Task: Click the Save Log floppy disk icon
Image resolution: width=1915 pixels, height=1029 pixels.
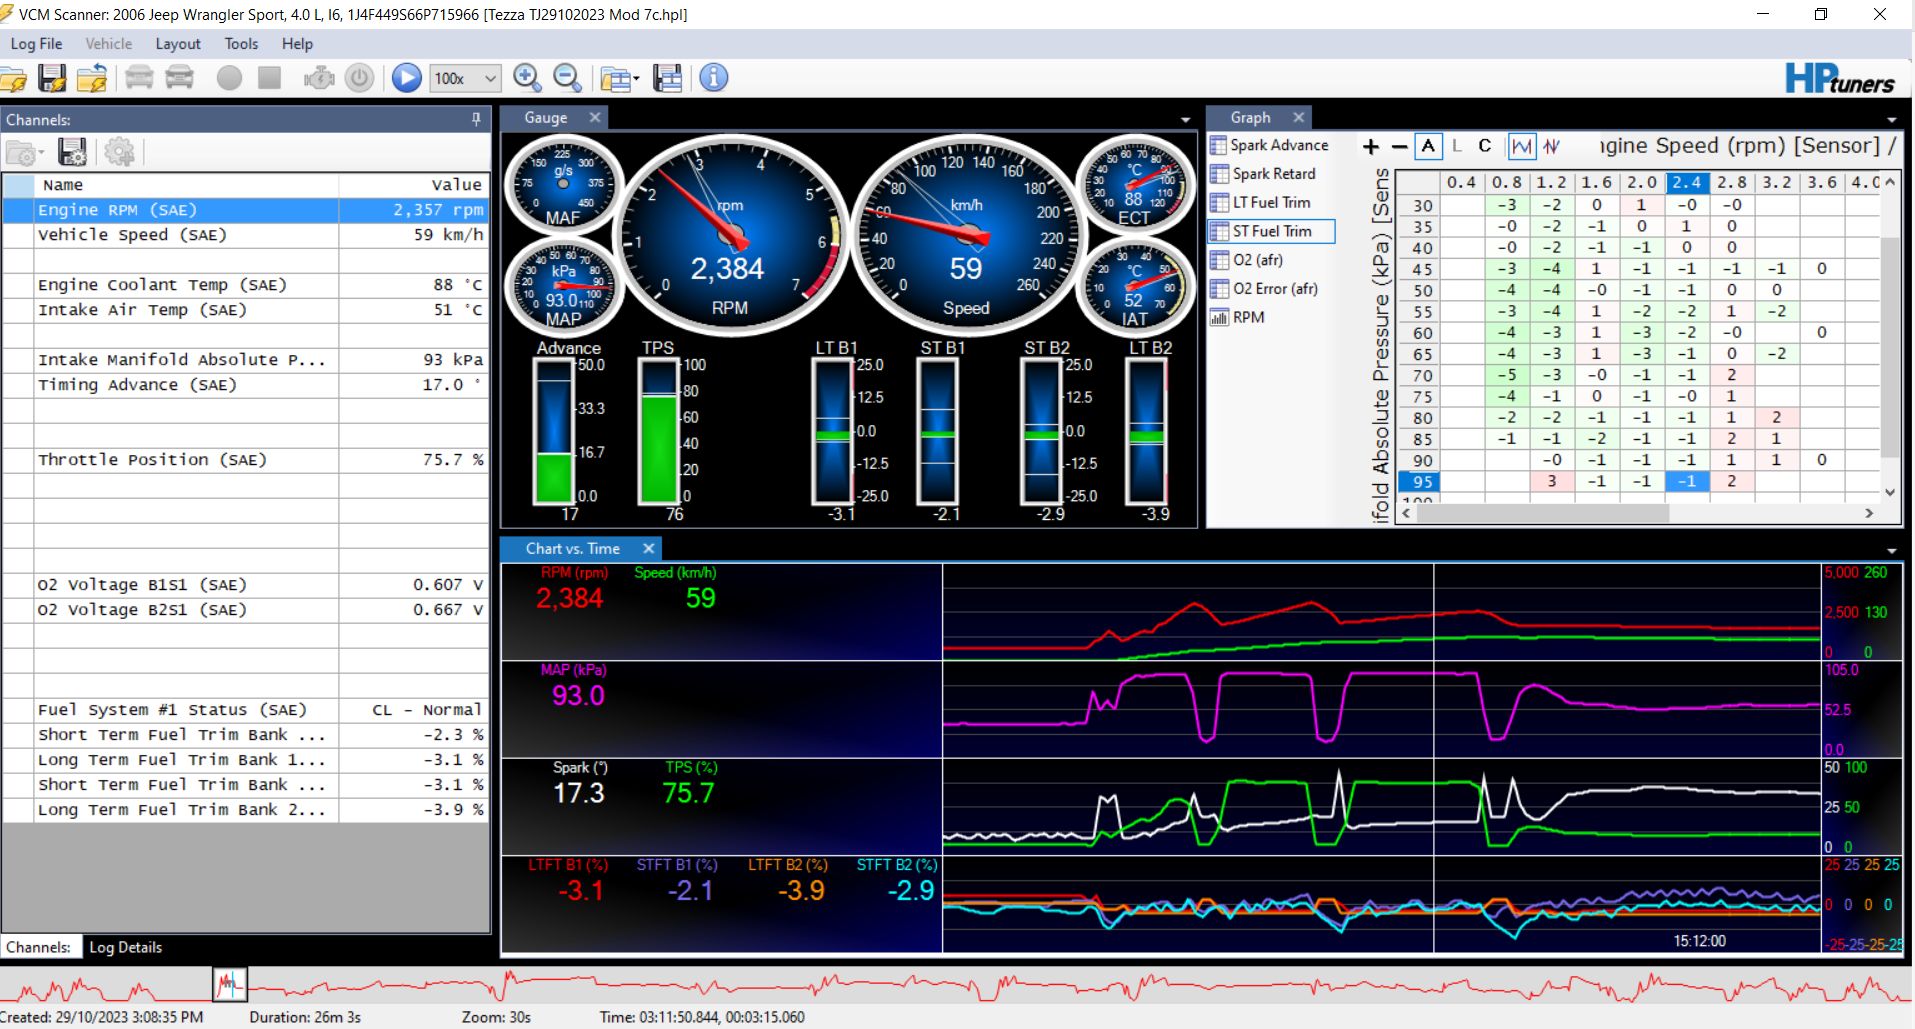Action: (x=52, y=78)
